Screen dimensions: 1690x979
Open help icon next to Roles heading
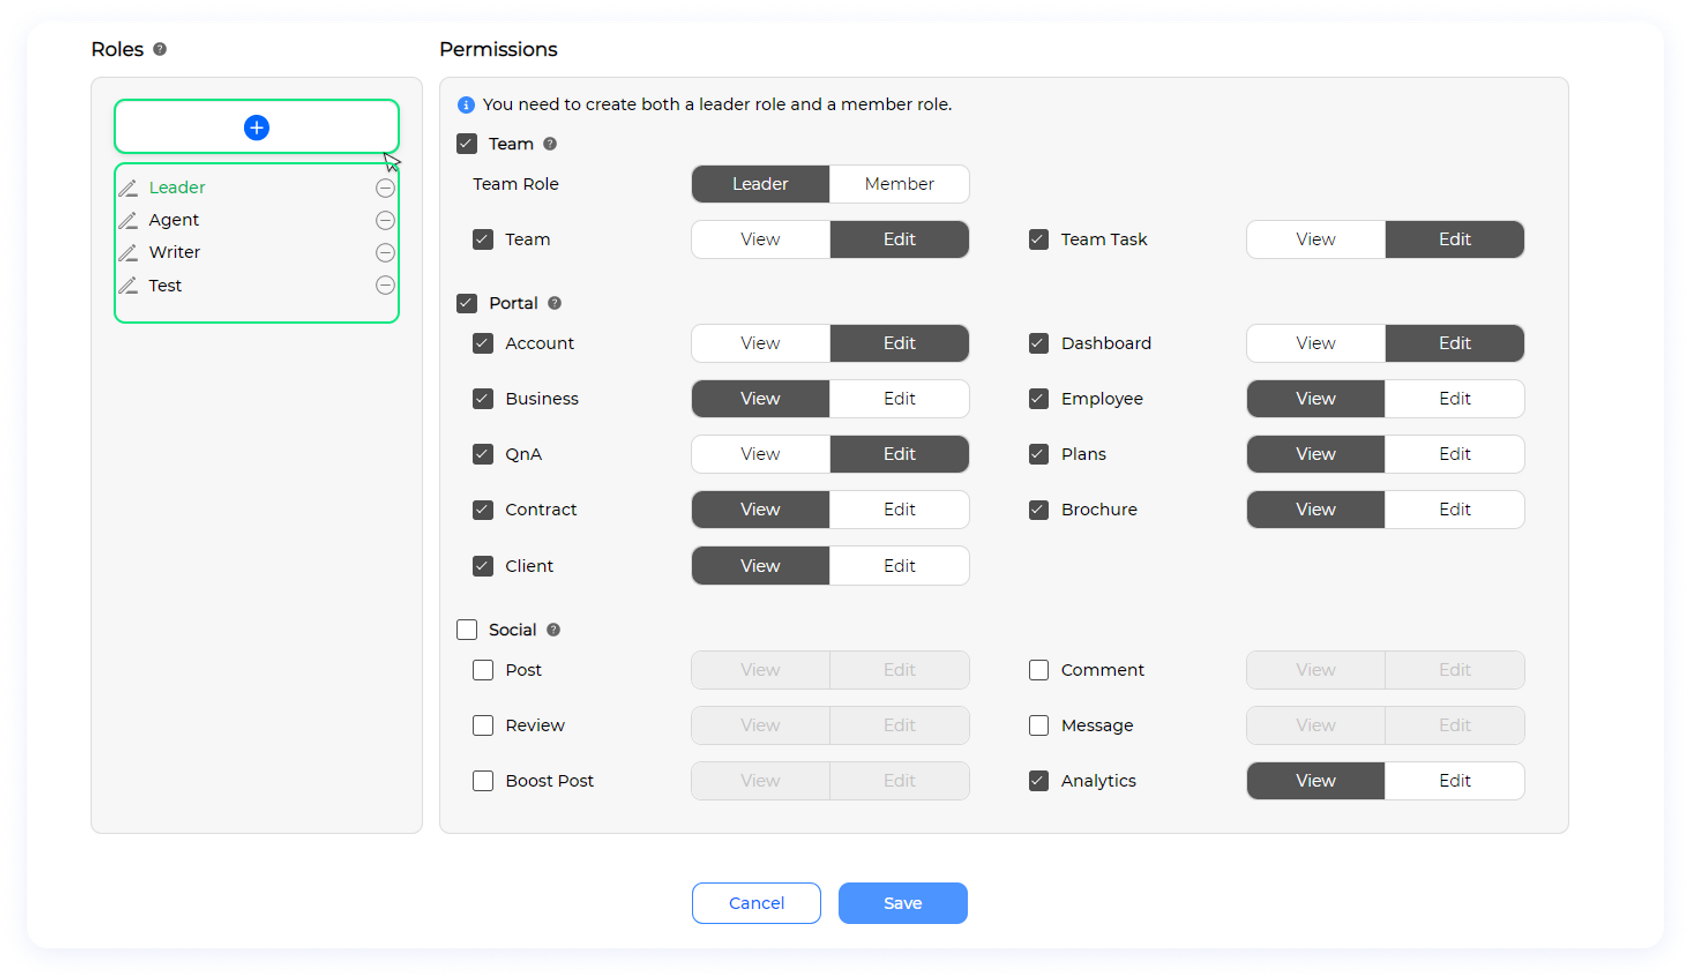click(x=160, y=49)
